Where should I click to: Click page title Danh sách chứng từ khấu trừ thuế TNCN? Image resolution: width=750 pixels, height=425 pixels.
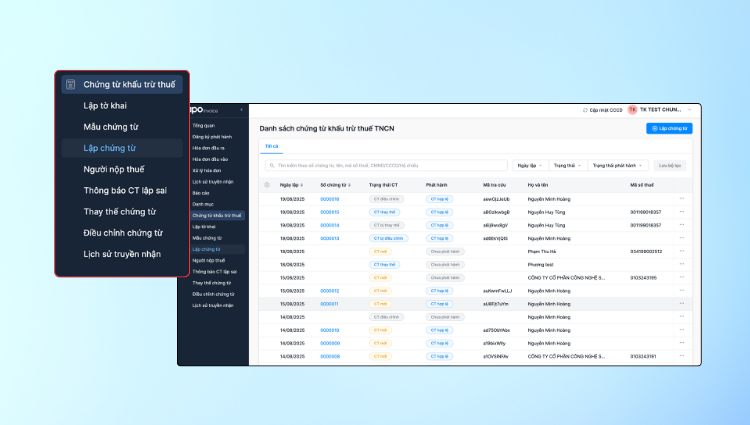pos(327,129)
